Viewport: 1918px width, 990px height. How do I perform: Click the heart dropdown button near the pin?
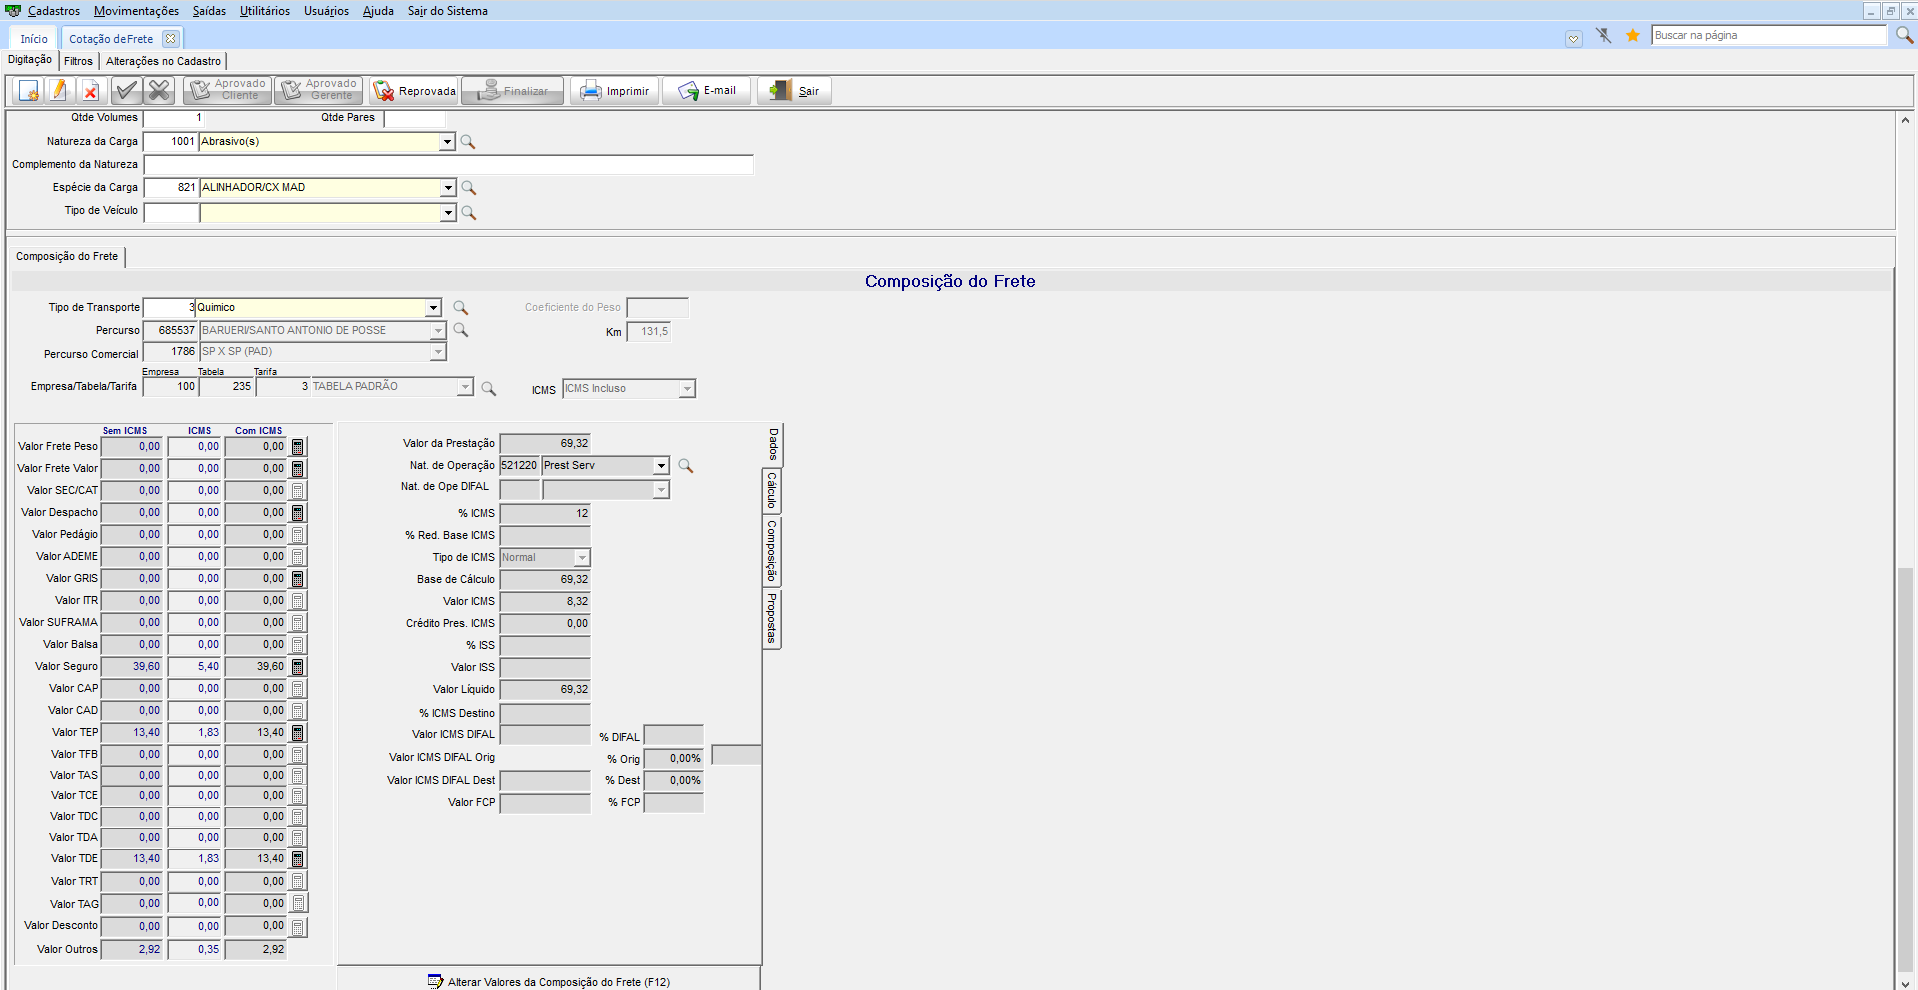(x=1574, y=38)
